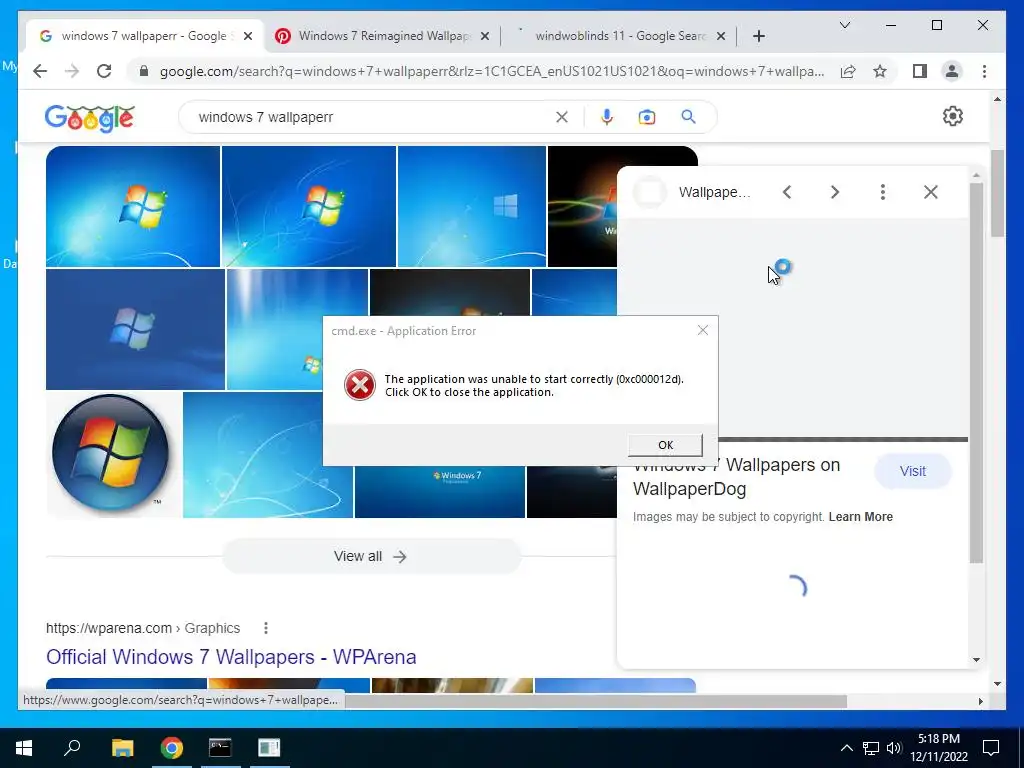The image size is (1024, 768).
Task: Open the Windows 10 logo blue wallpaper thumbnail
Action: pyautogui.click(x=472, y=206)
